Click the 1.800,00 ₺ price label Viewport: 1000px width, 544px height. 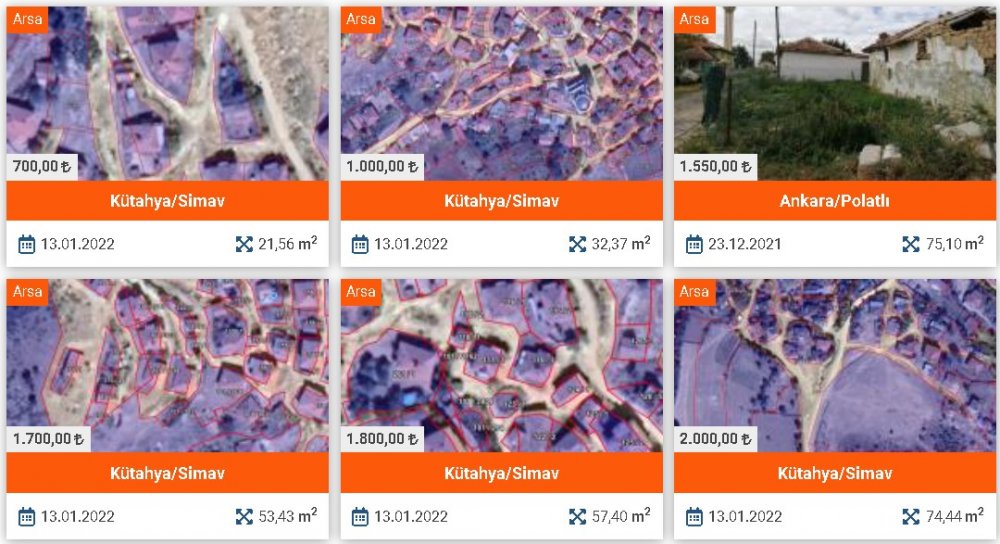pos(382,439)
